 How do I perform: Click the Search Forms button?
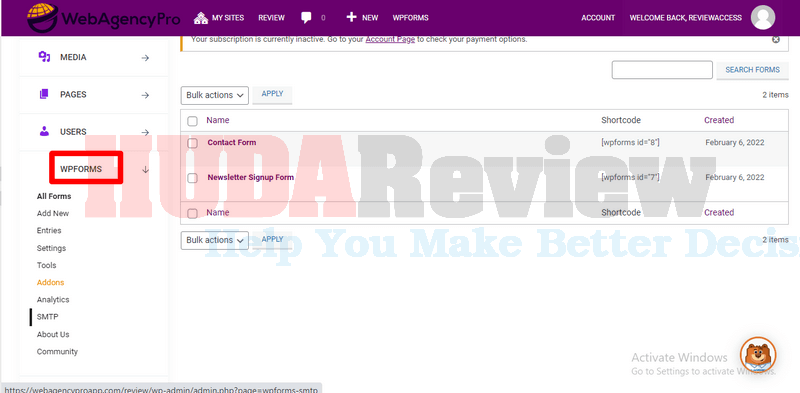(753, 70)
